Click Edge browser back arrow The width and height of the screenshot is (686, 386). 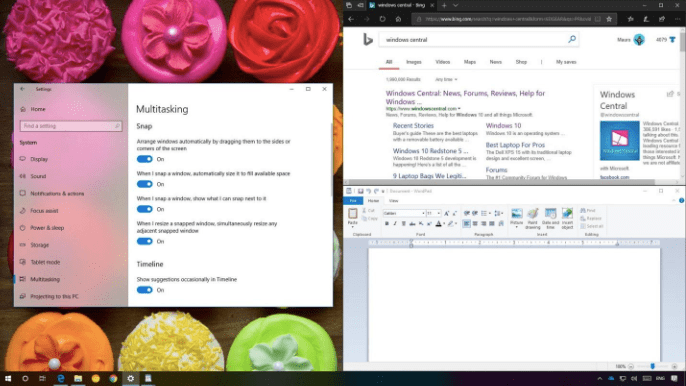point(351,19)
